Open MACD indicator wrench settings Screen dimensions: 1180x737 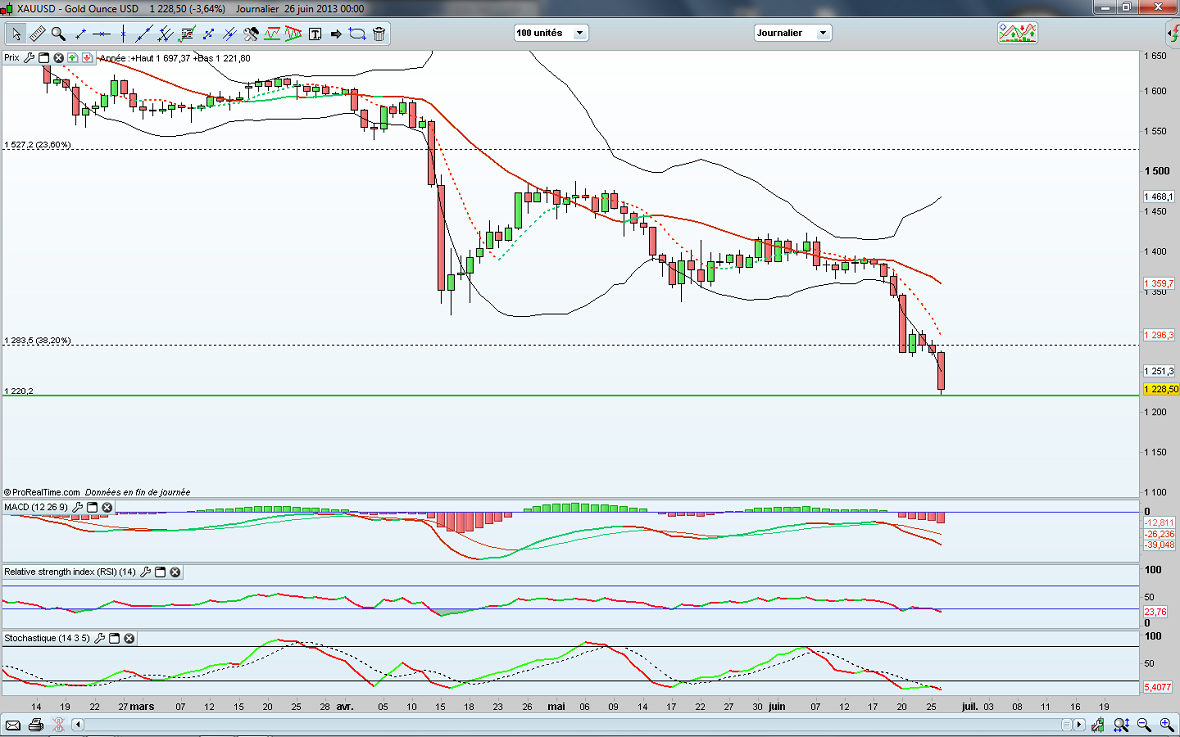tap(77, 508)
